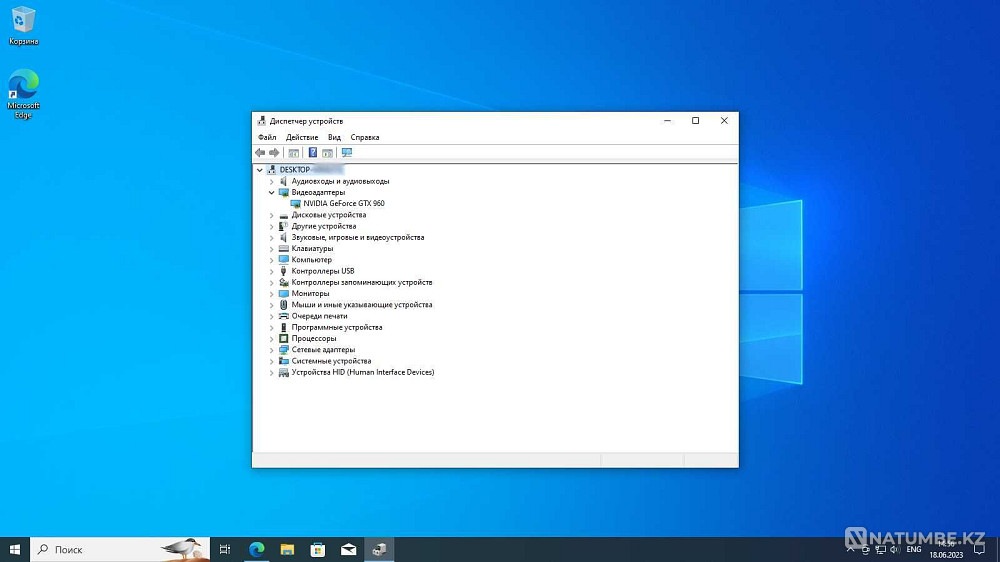Toggle the console tree pane icon

point(293,153)
